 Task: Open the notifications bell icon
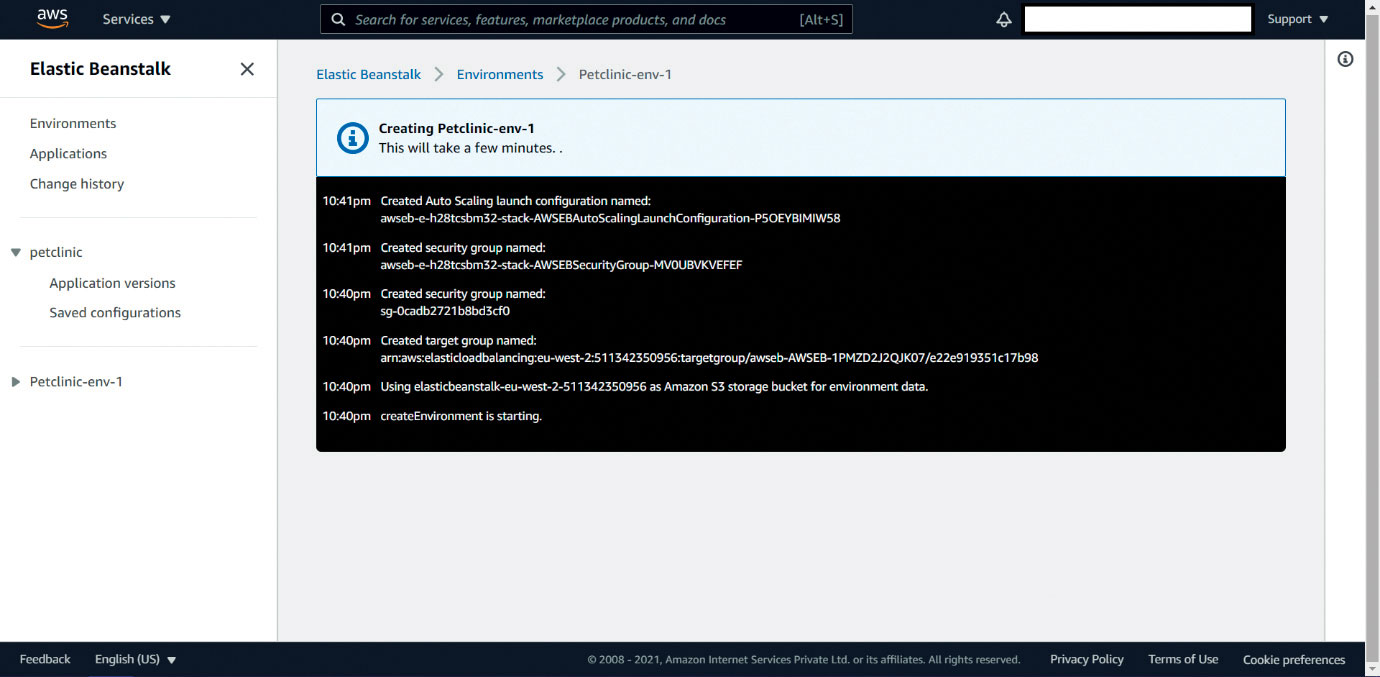(1004, 19)
